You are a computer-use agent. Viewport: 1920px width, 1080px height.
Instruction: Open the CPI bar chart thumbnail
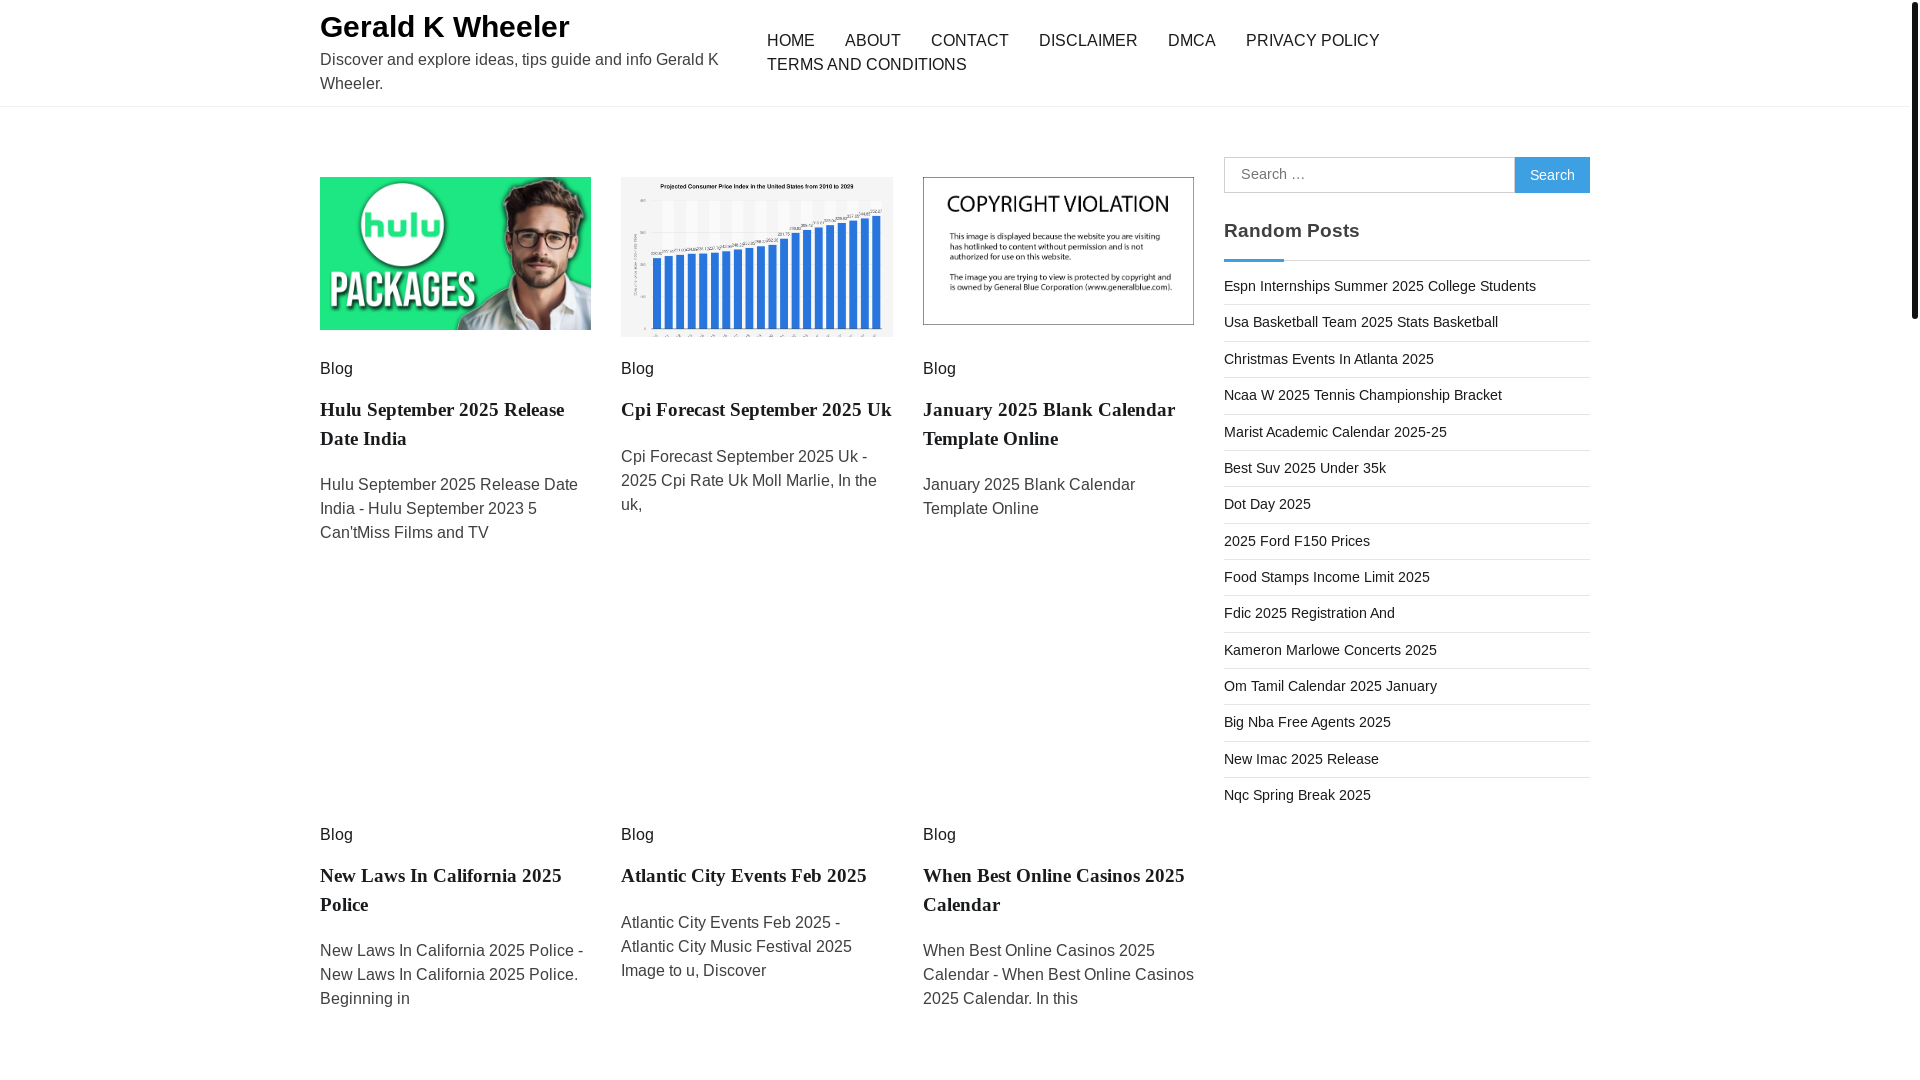click(x=756, y=257)
